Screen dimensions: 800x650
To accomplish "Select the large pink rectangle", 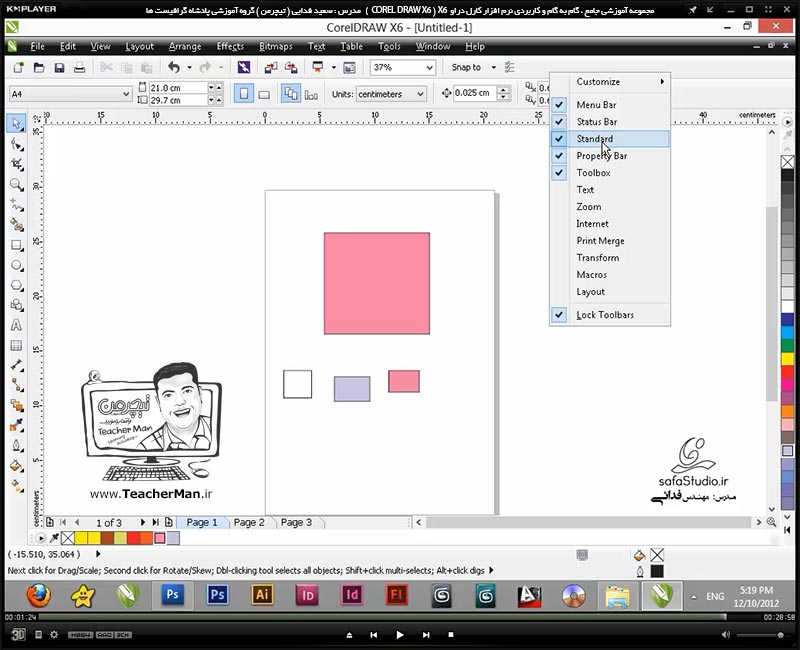I will pos(377,284).
